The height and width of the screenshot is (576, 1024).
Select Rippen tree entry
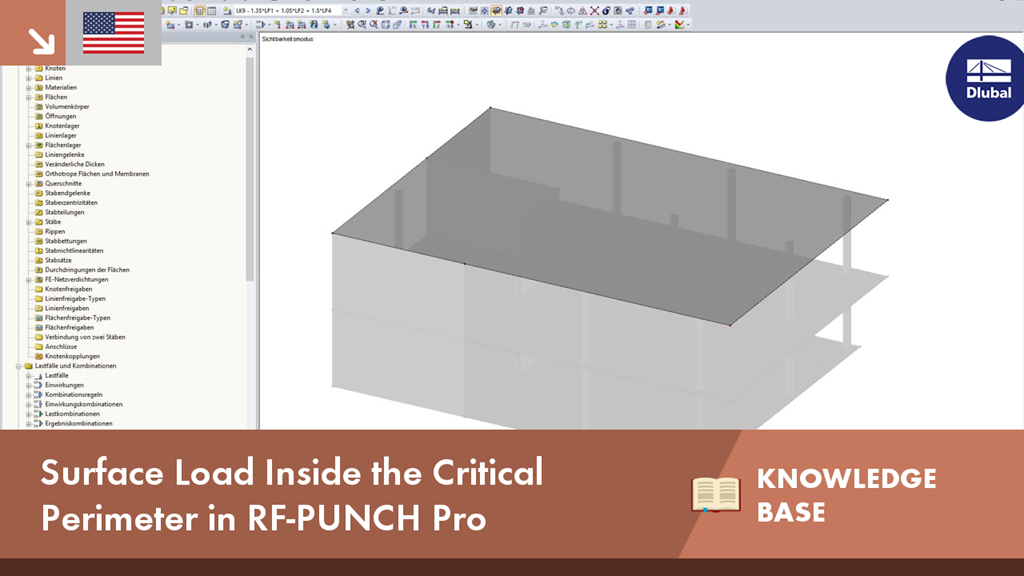(x=55, y=231)
